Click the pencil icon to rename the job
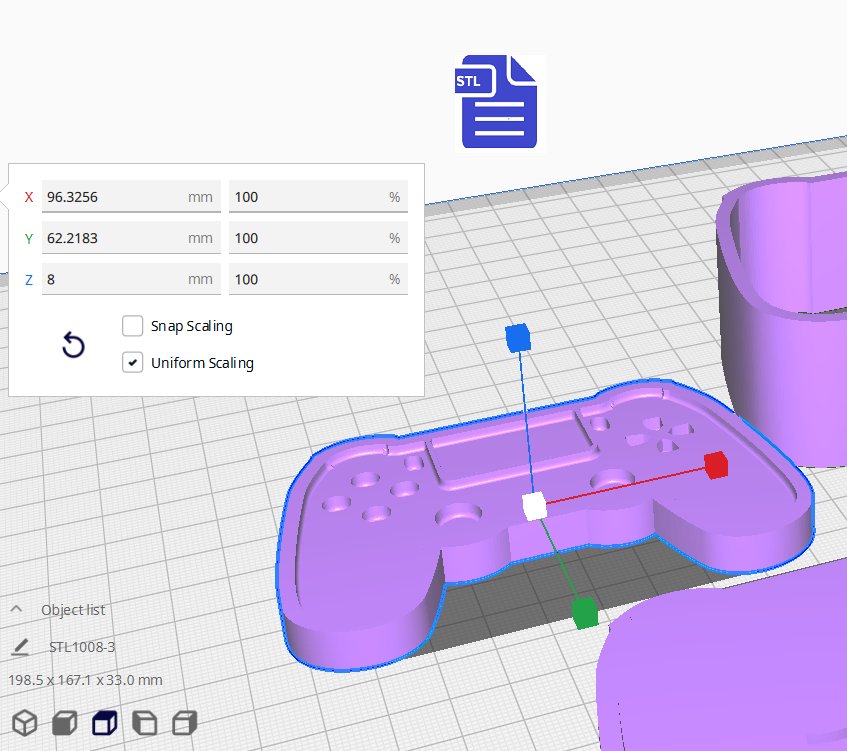Screen dimensions: 847x751 (20, 647)
